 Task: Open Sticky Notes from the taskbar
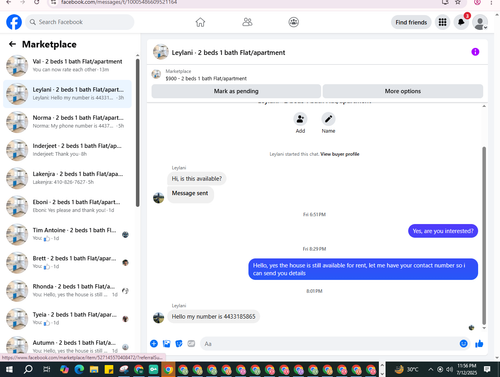tap(109, 369)
